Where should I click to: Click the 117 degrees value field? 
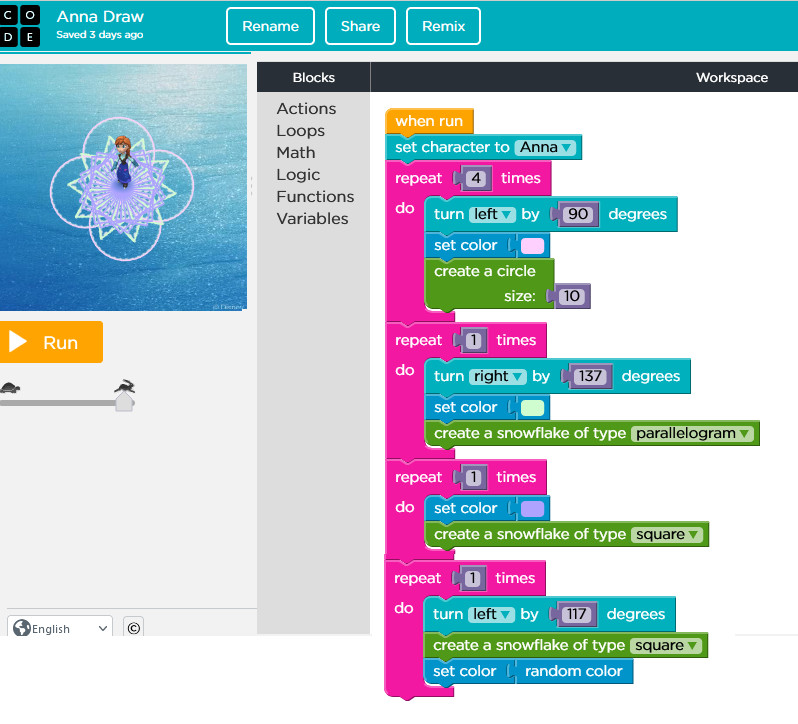[x=576, y=614]
